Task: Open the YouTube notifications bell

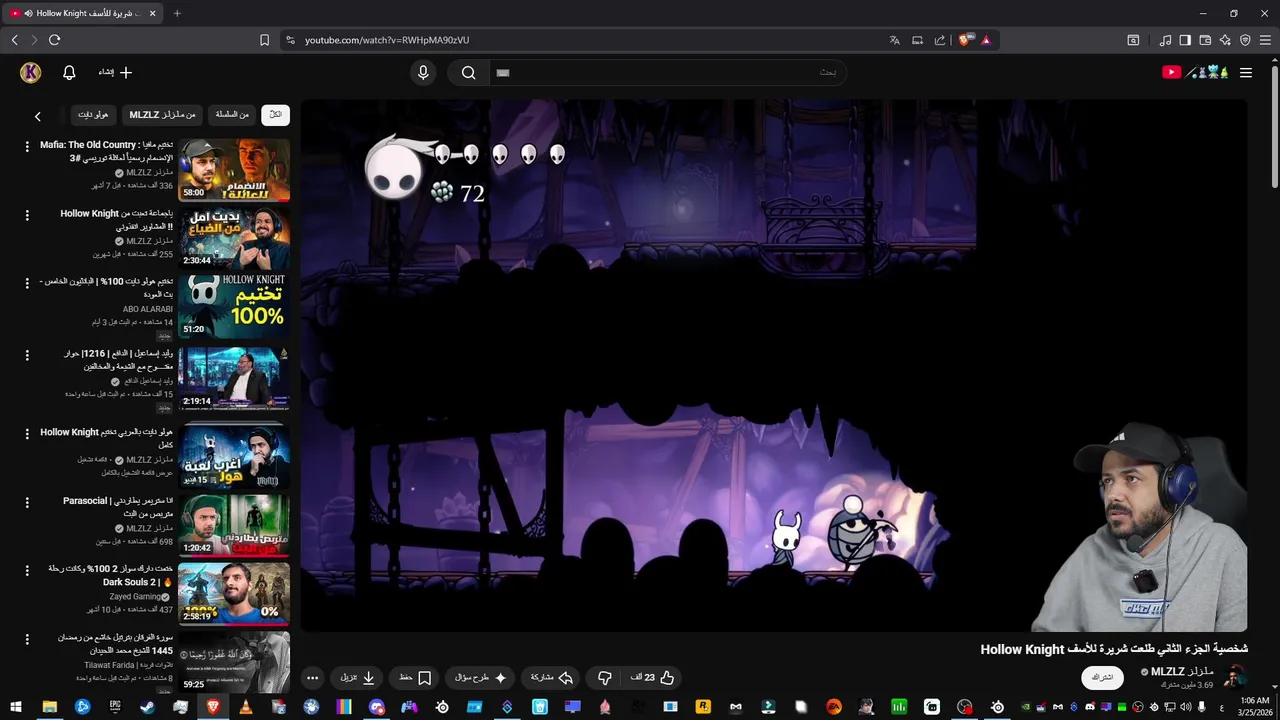Action: click(69, 72)
